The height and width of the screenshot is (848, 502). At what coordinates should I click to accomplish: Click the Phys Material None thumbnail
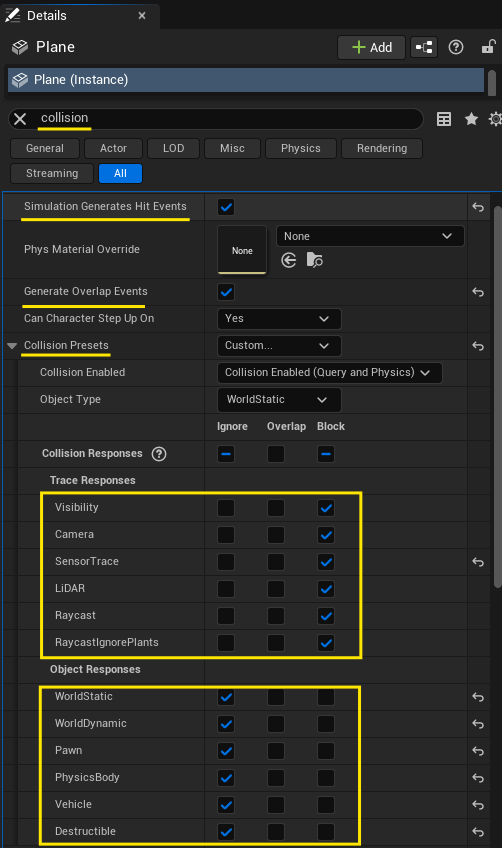click(242, 250)
